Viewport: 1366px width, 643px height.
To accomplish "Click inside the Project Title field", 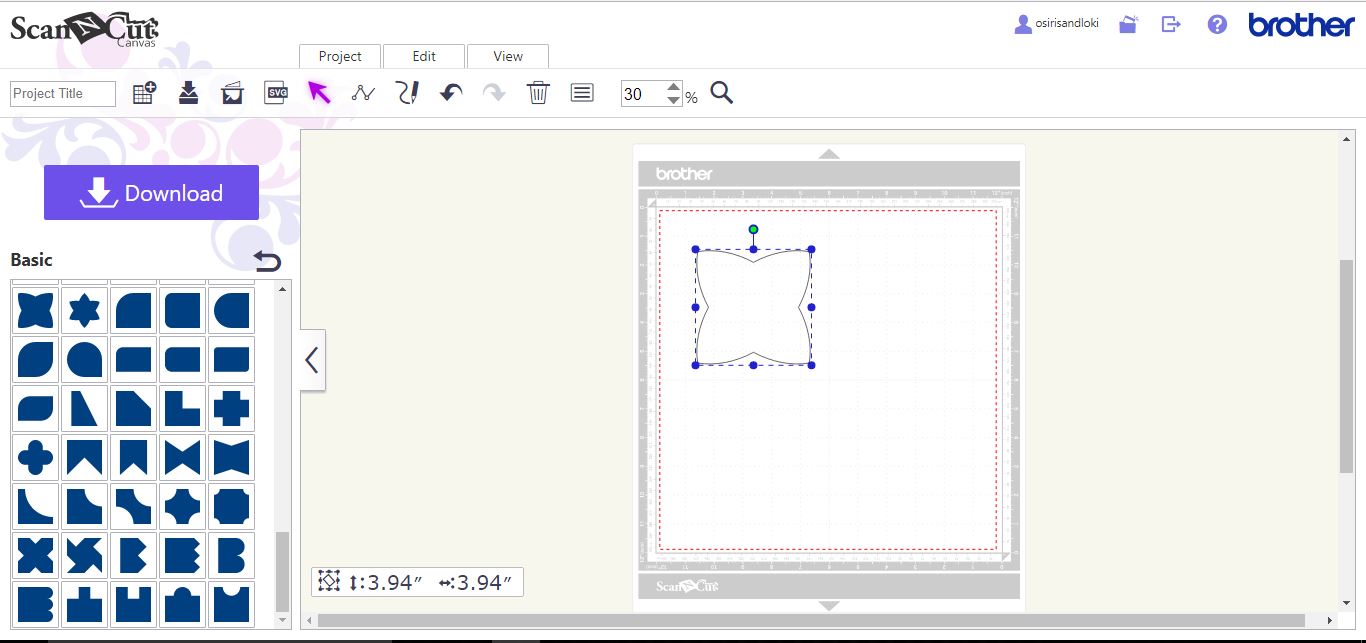I will [61, 93].
